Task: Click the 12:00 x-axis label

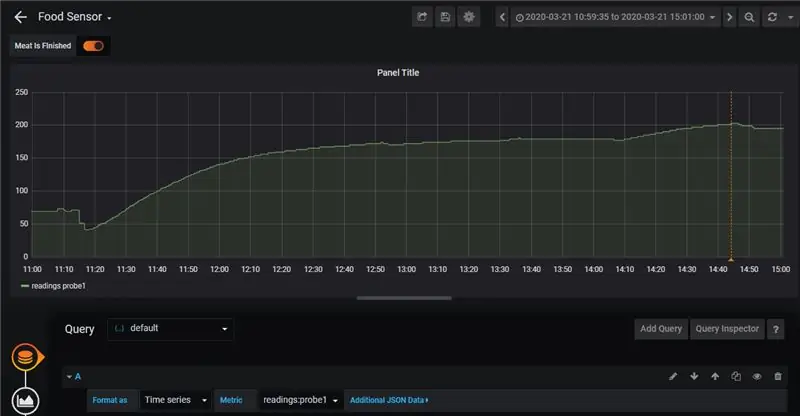Action: 219,269
